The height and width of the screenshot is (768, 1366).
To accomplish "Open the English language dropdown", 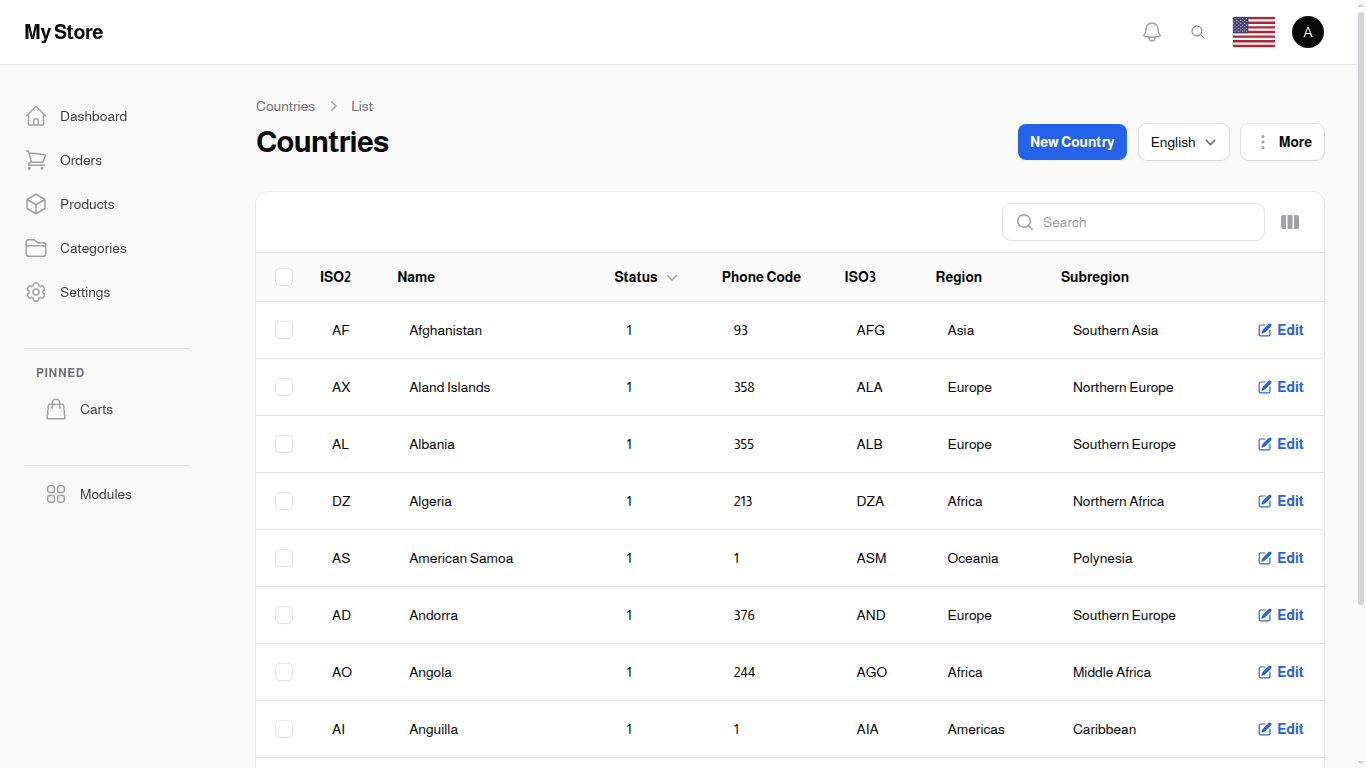I will pyautogui.click(x=1183, y=142).
